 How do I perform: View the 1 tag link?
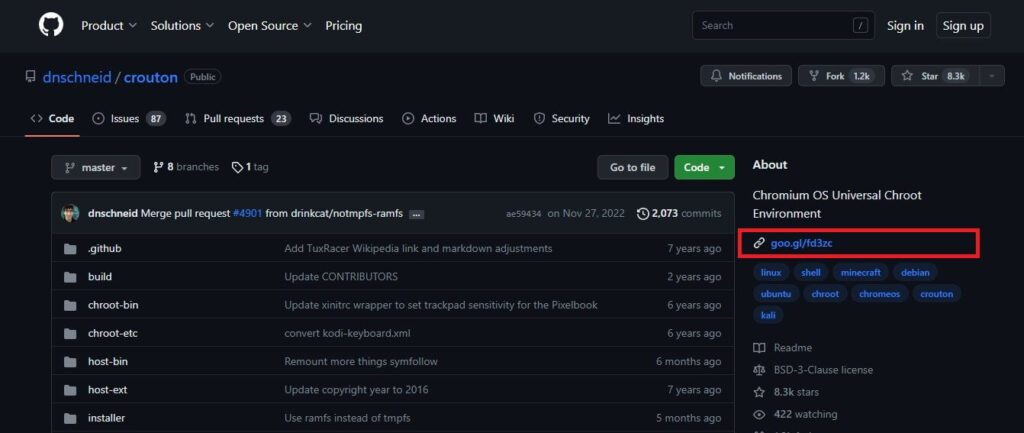(250, 167)
